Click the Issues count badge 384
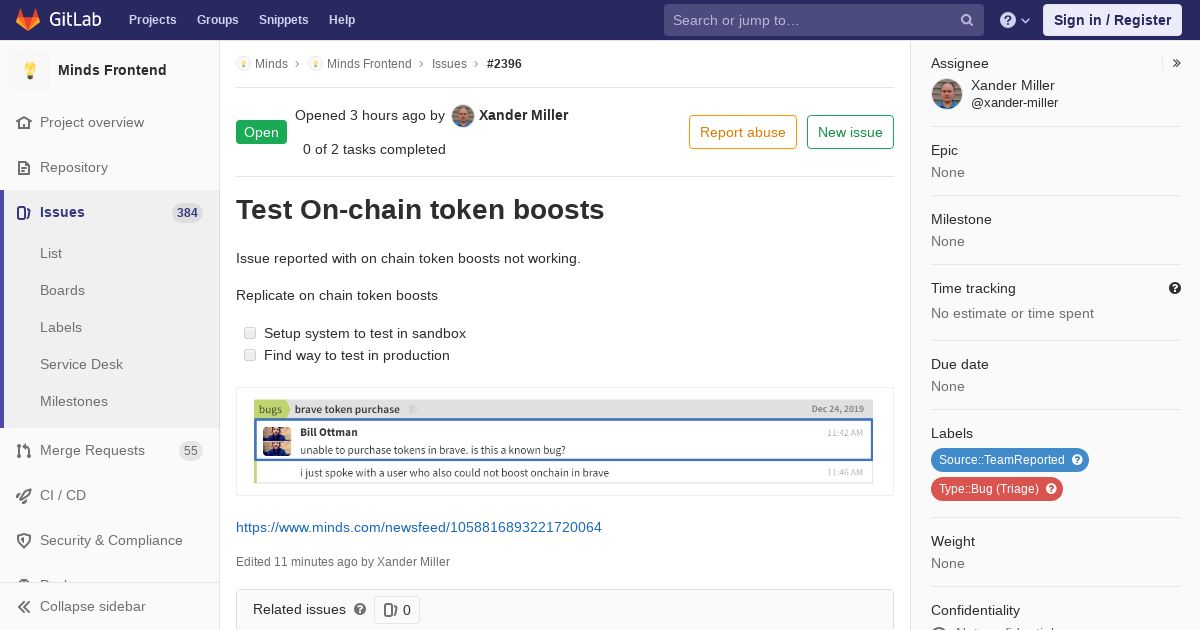The height and width of the screenshot is (630, 1200). [187, 213]
